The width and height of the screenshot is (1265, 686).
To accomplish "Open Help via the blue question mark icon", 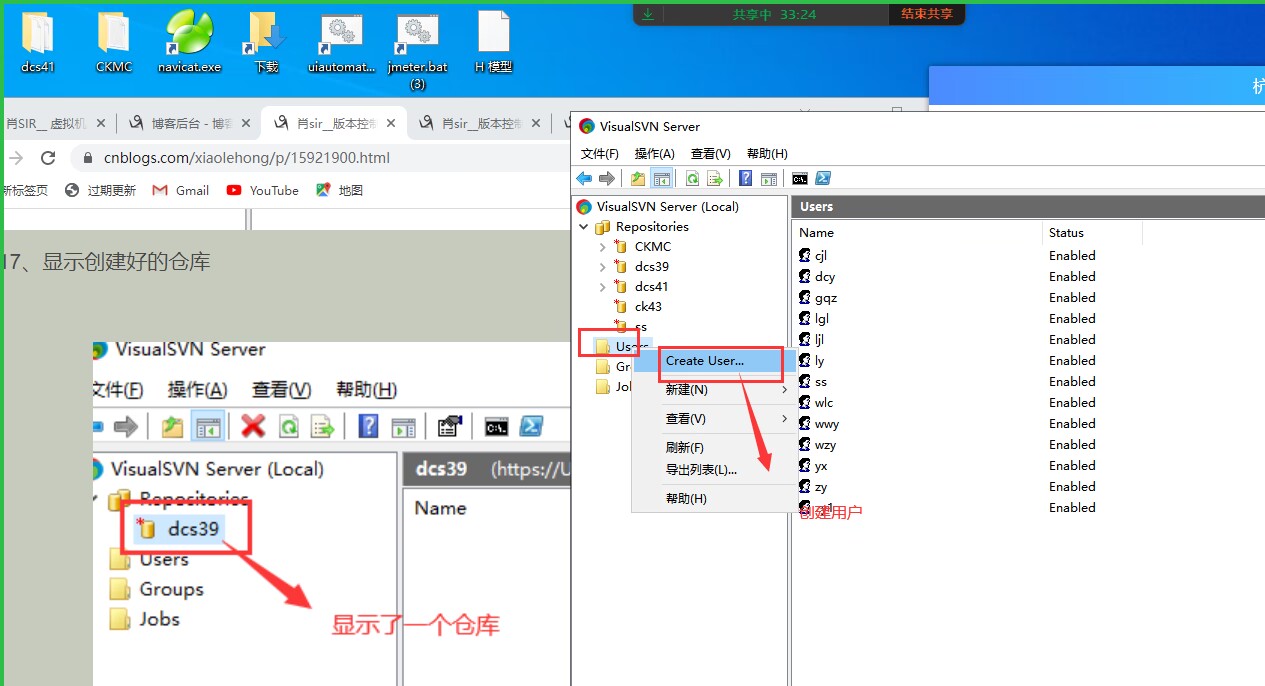I will click(x=746, y=179).
